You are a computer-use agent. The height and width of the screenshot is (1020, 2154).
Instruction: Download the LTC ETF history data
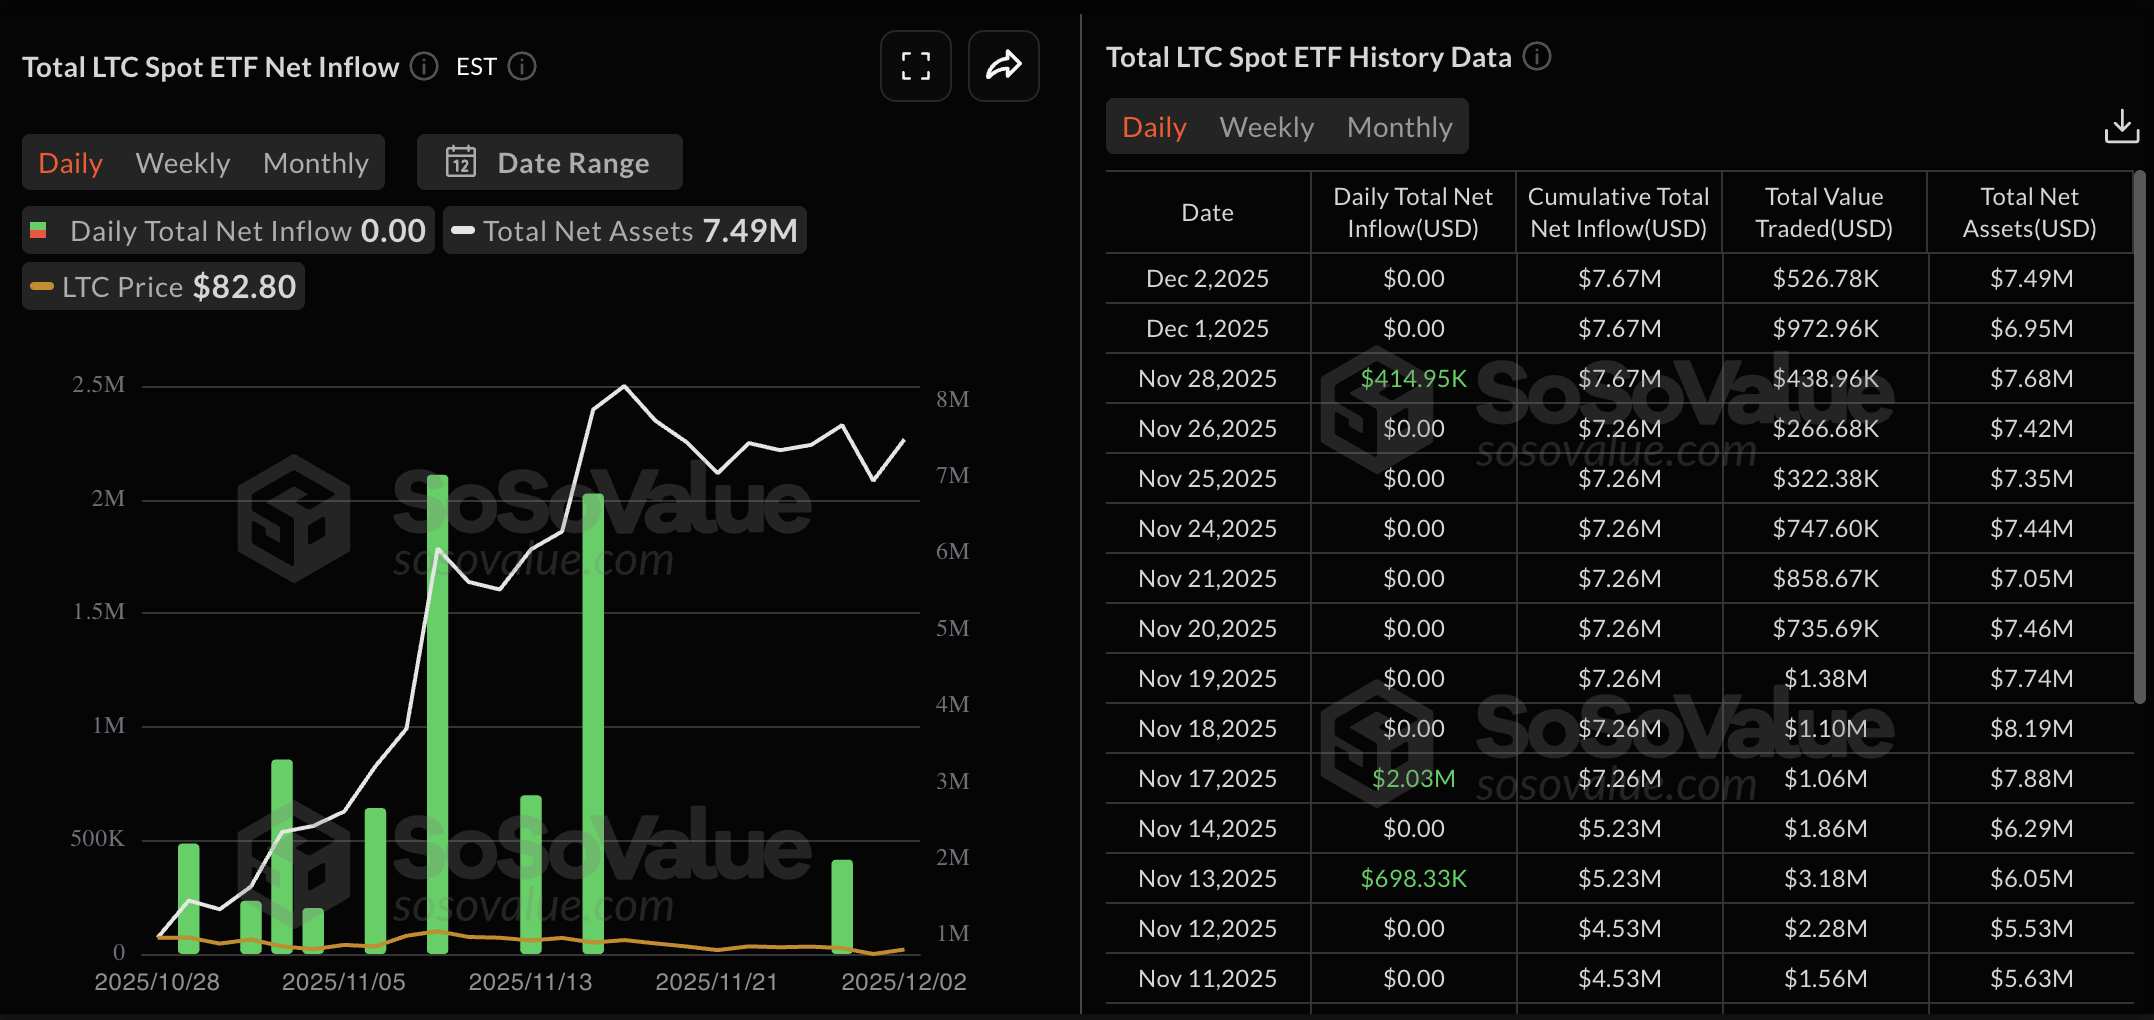click(2121, 126)
